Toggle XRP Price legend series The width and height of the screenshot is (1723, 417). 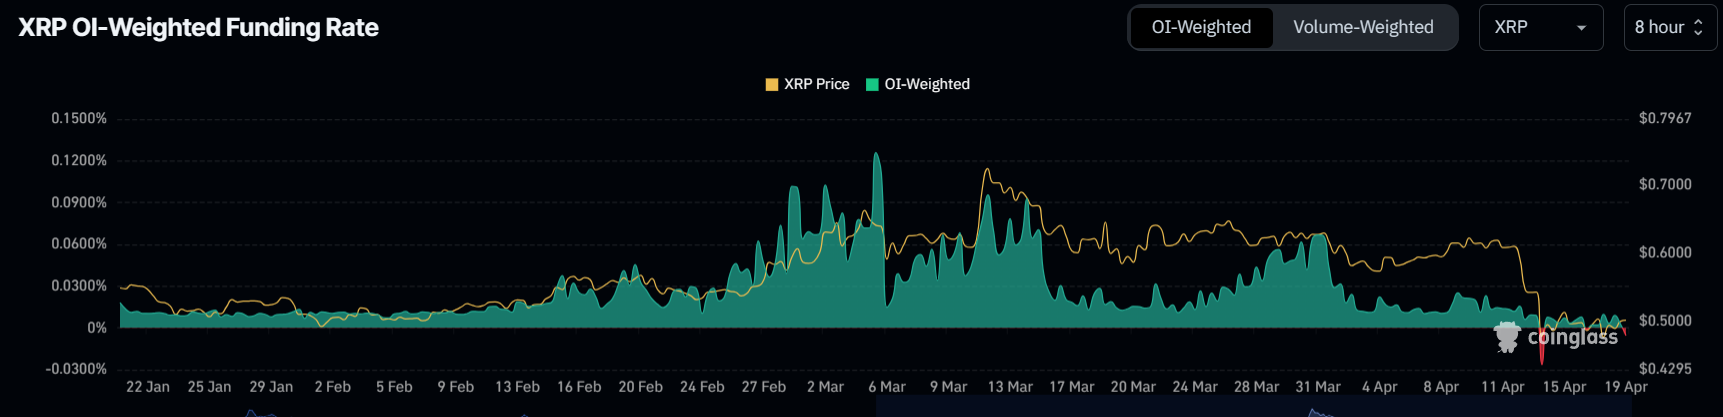pyautogui.click(x=807, y=84)
